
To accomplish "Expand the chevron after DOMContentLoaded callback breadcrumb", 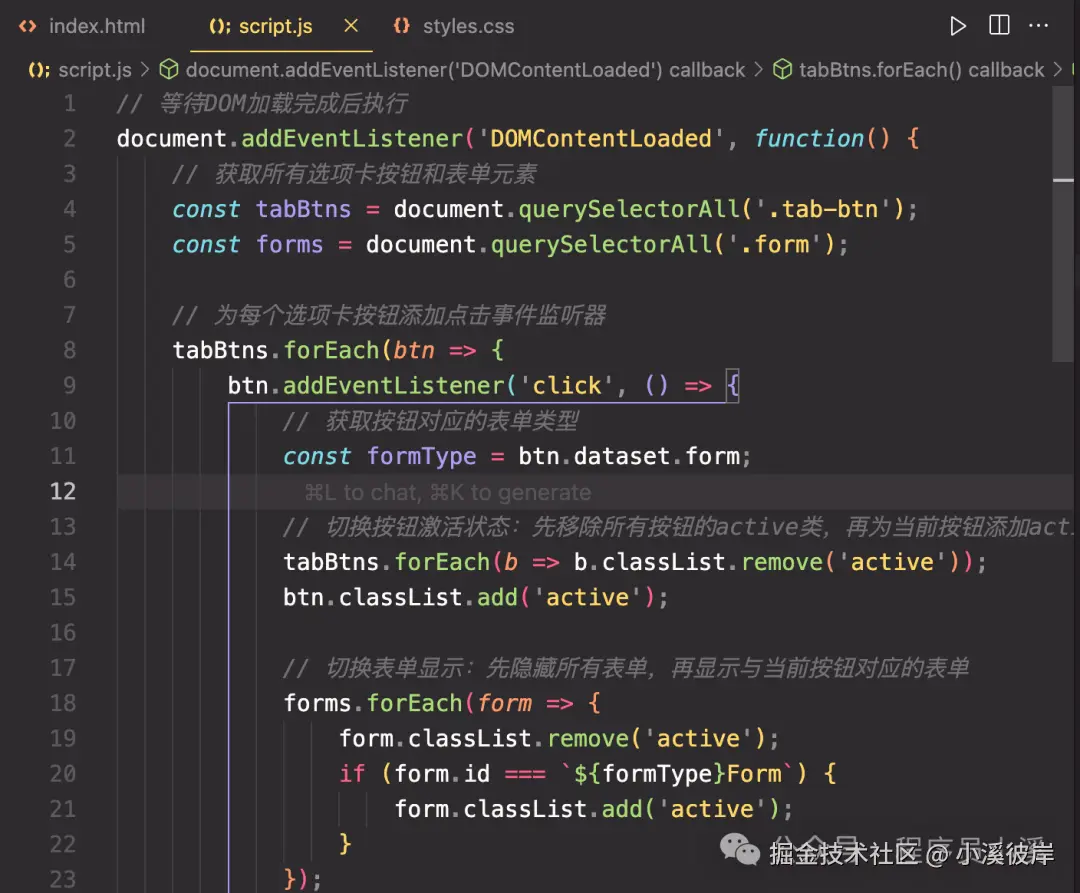I will [x=758, y=70].
